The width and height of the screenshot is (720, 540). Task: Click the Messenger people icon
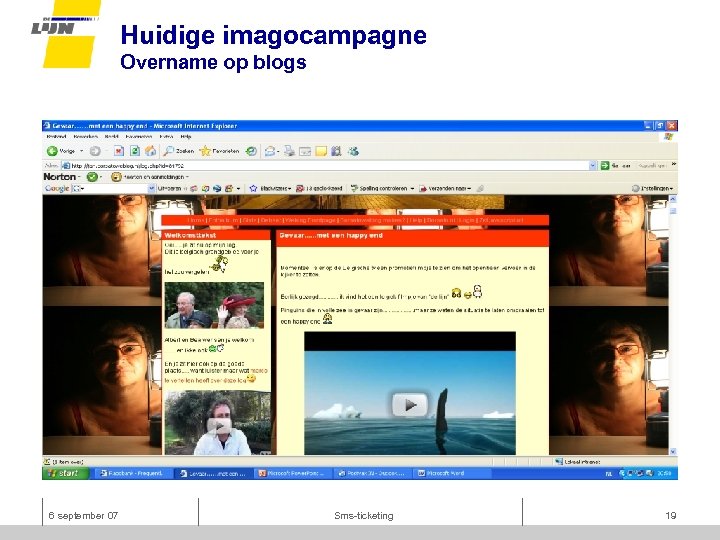[x=353, y=151]
